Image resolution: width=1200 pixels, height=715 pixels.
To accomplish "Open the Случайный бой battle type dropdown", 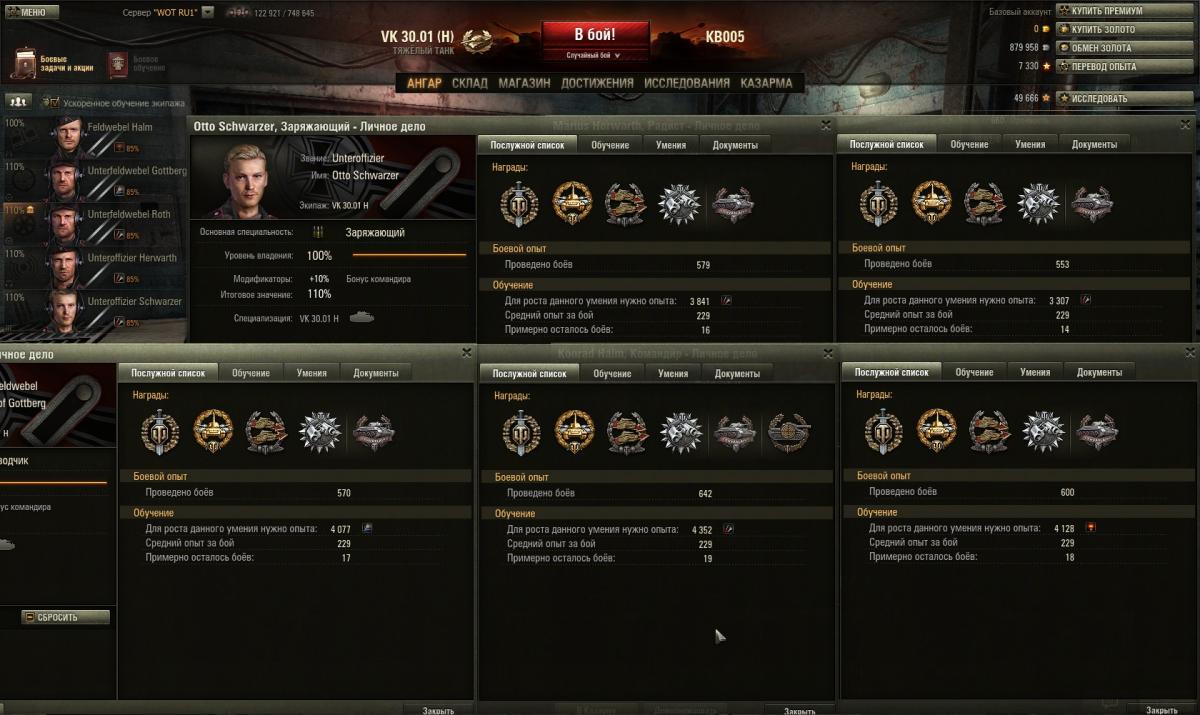I will click(594, 55).
